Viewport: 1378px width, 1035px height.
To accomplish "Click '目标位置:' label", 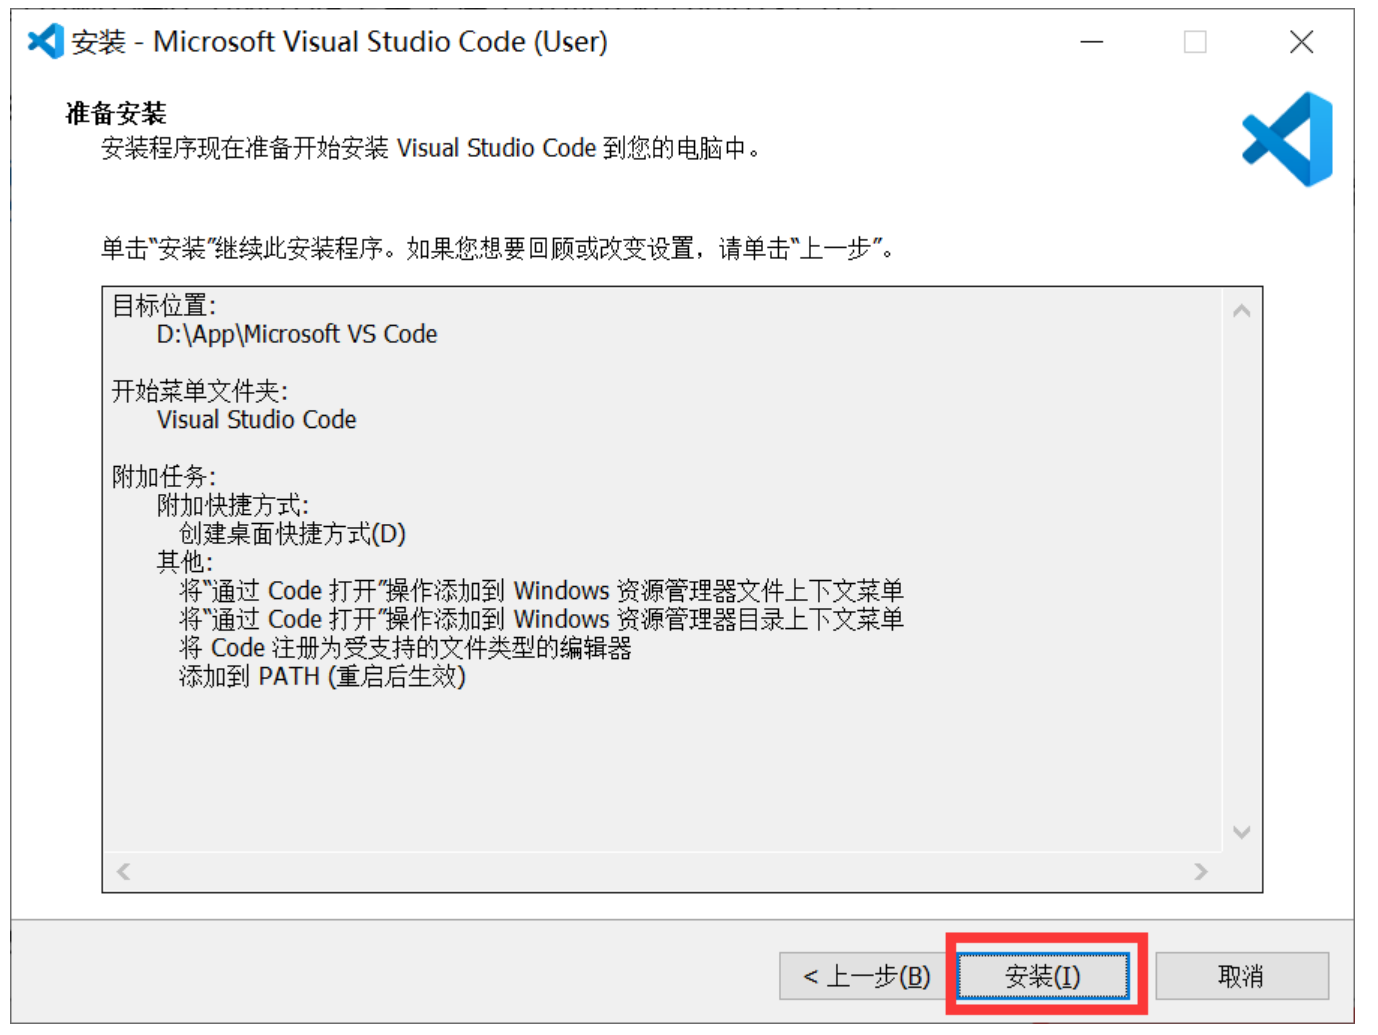I will pos(163,306).
